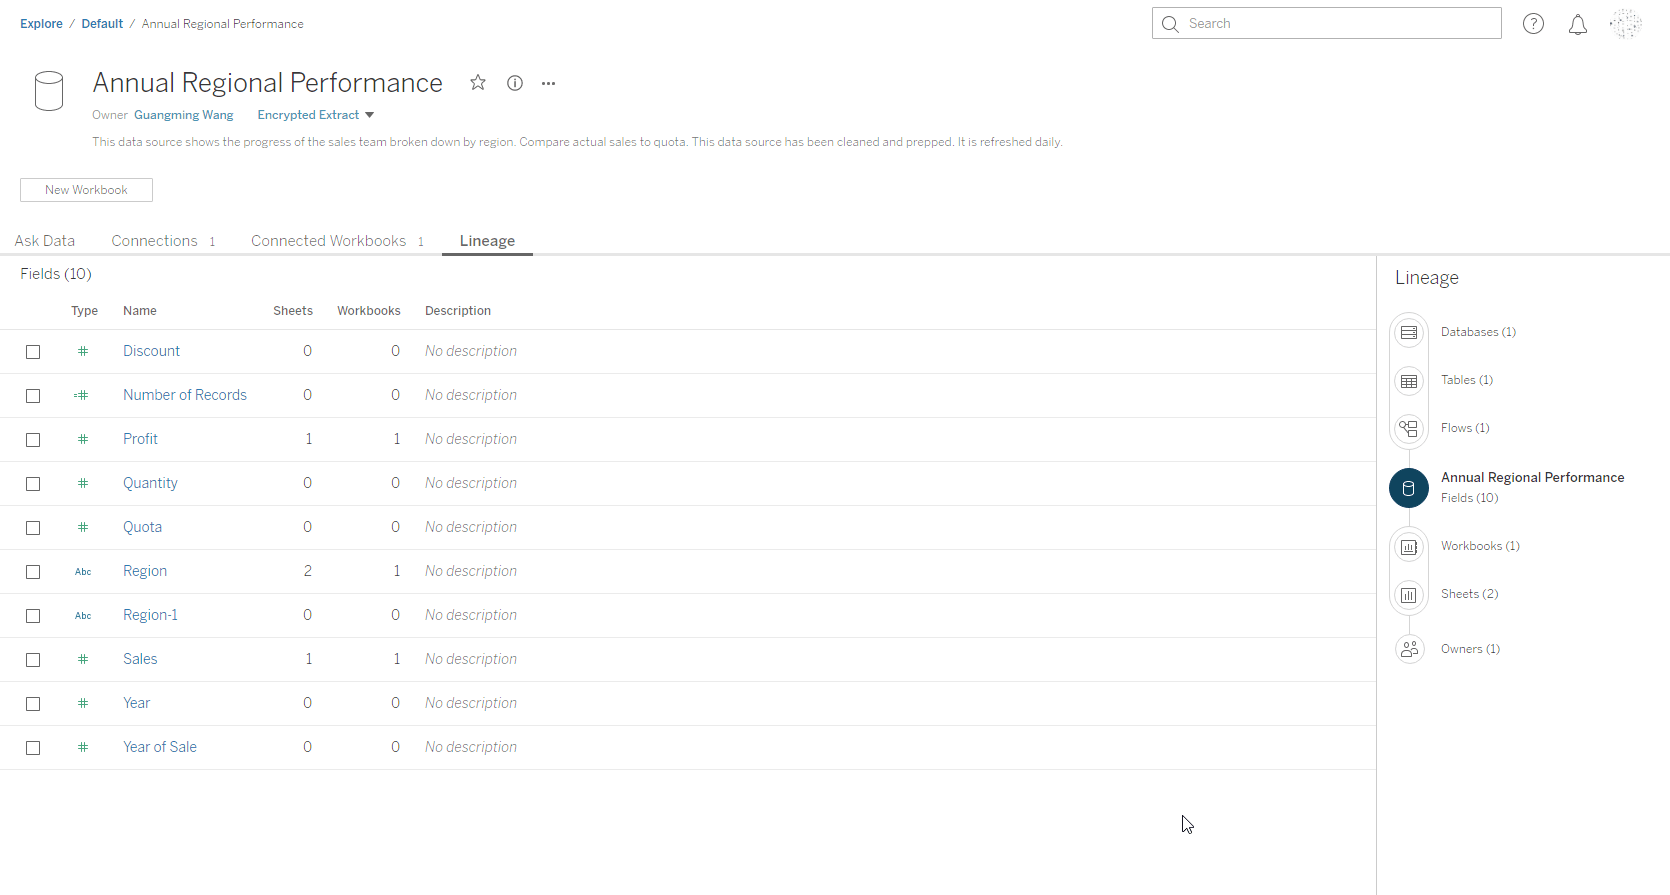Click the help question mark icon
Screen dimensions: 1670x895
(x=1533, y=24)
